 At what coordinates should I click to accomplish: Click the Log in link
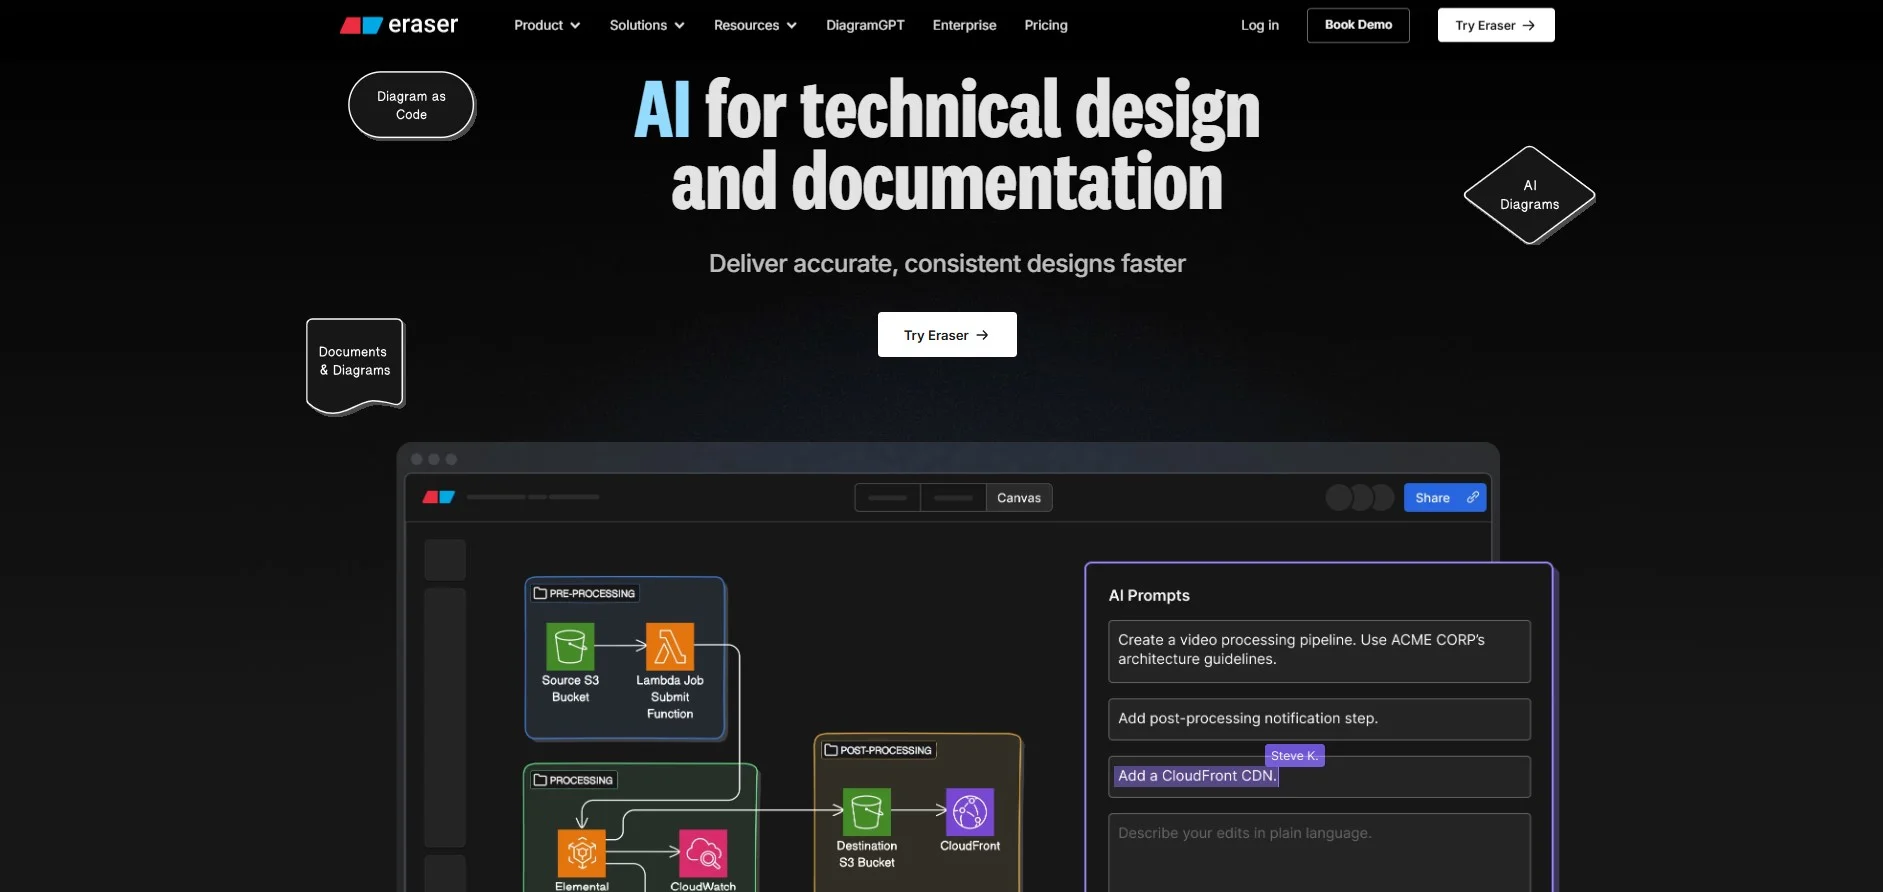(1259, 25)
